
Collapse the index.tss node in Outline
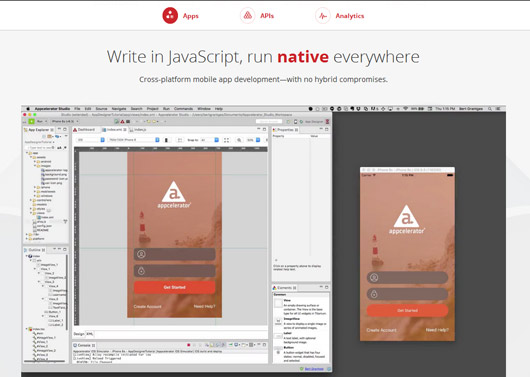(x=27, y=329)
